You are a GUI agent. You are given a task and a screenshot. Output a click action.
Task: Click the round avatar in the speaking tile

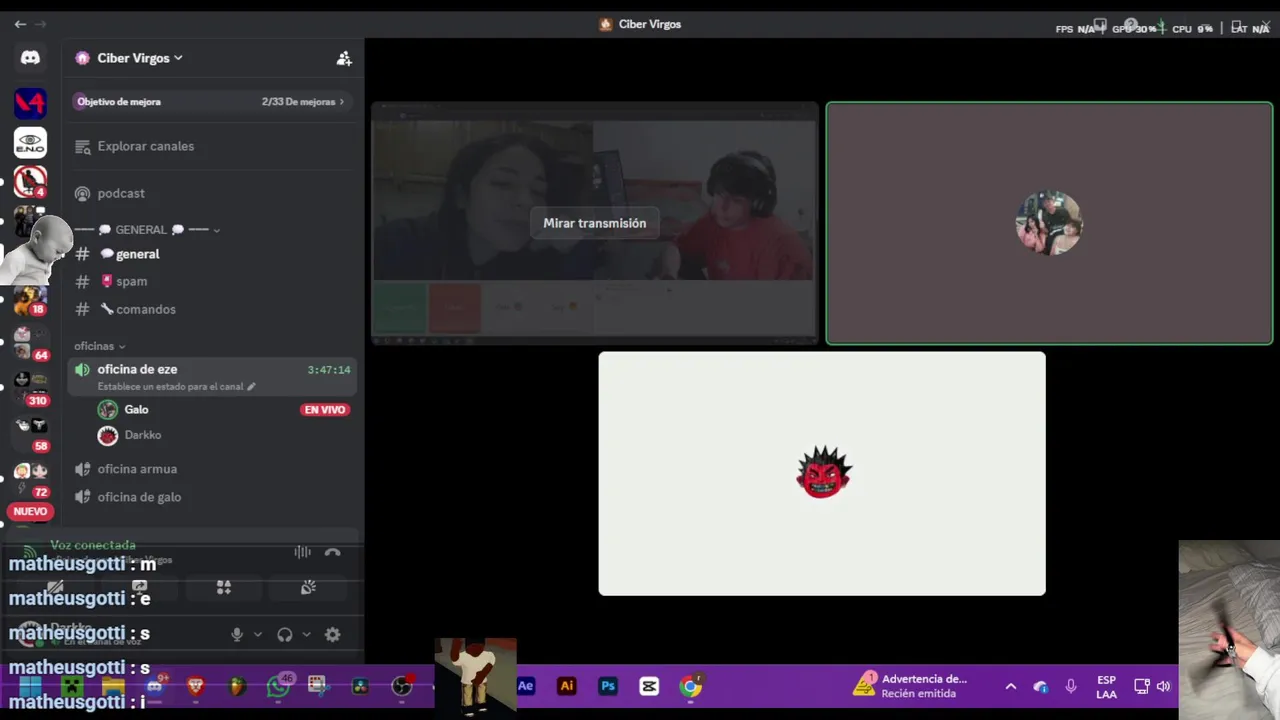(1049, 223)
